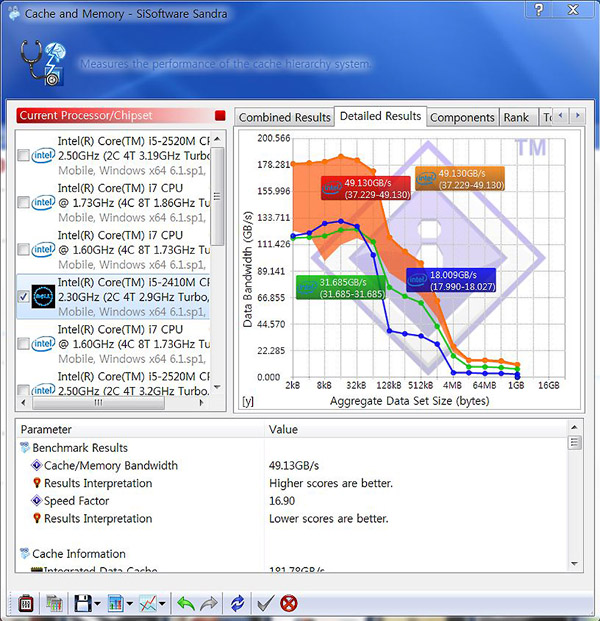Click the diamond icon beside Cache/Memory Bandwidth

pyautogui.click(x=36, y=465)
